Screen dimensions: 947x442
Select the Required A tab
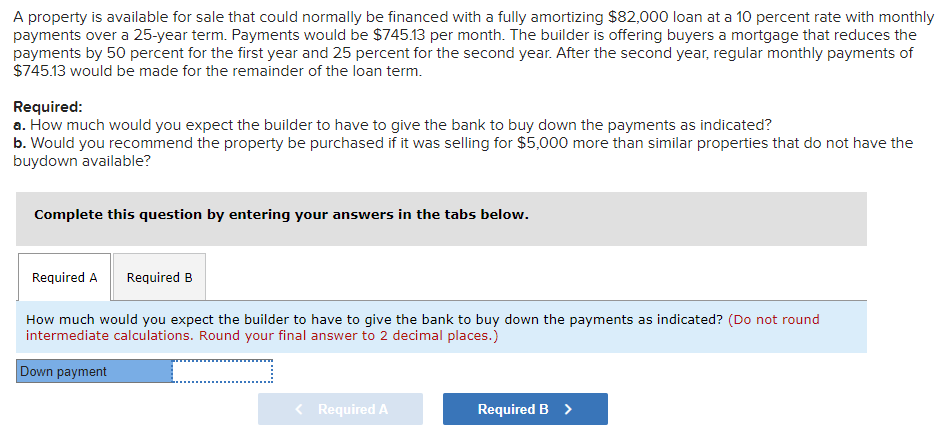pyautogui.click(x=65, y=277)
